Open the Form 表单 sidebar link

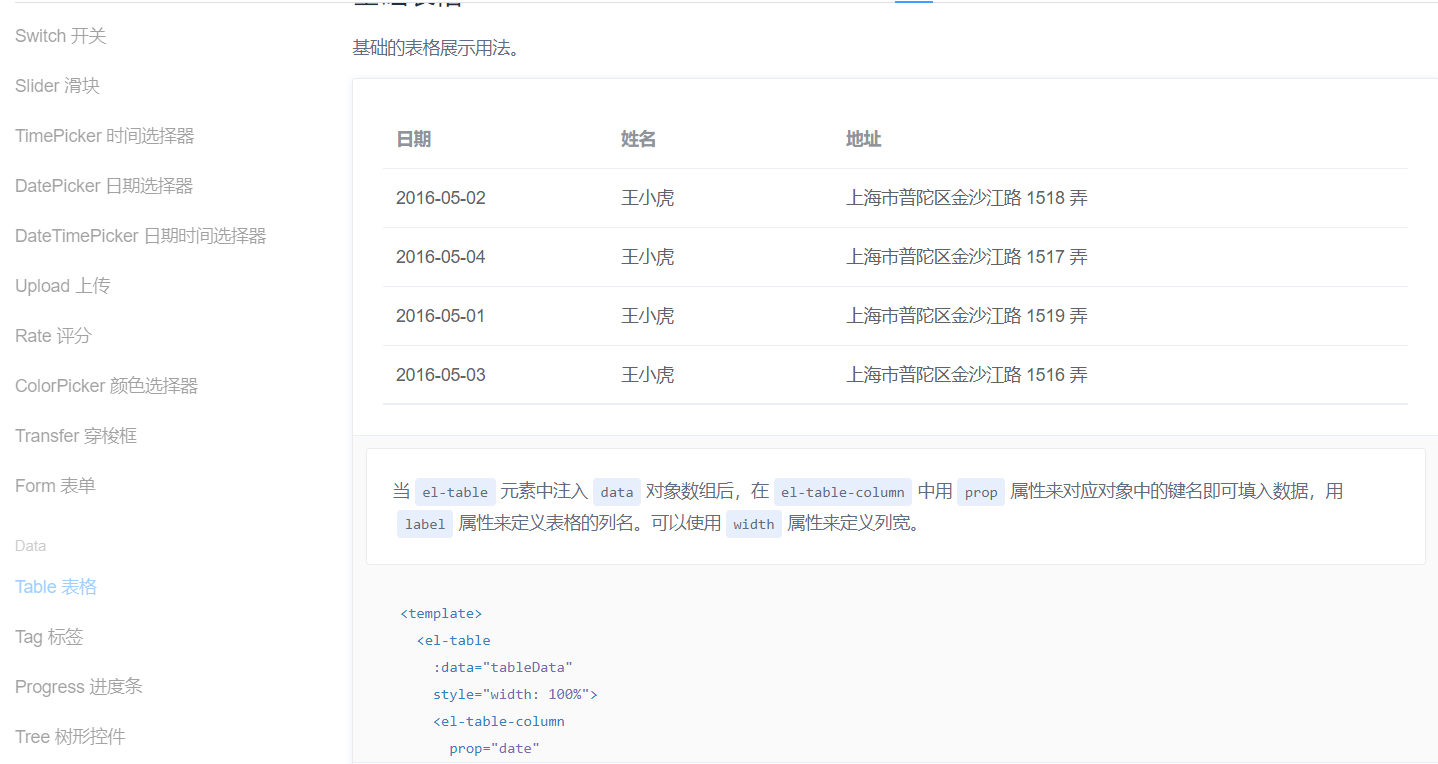click(55, 486)
